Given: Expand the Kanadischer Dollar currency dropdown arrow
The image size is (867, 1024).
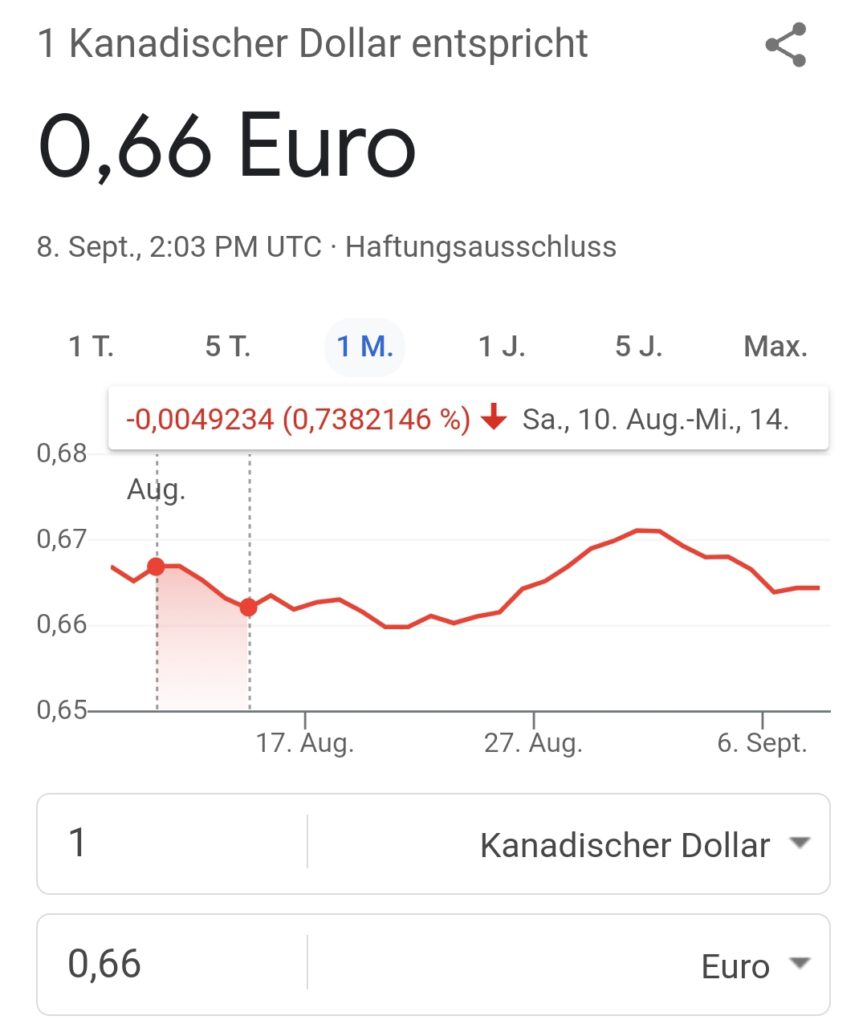Looking at the screenshot, I should pos(800,842).
